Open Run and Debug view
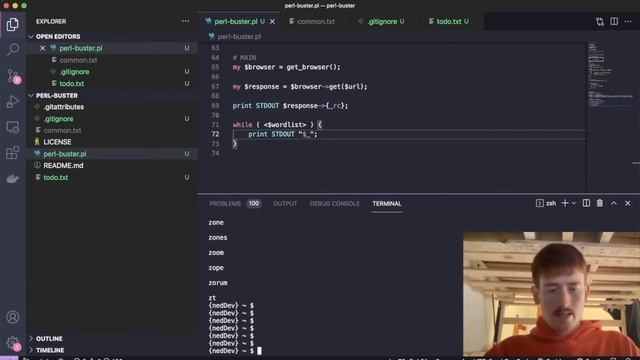Screen dimensions: 640x360 [13, 101]
